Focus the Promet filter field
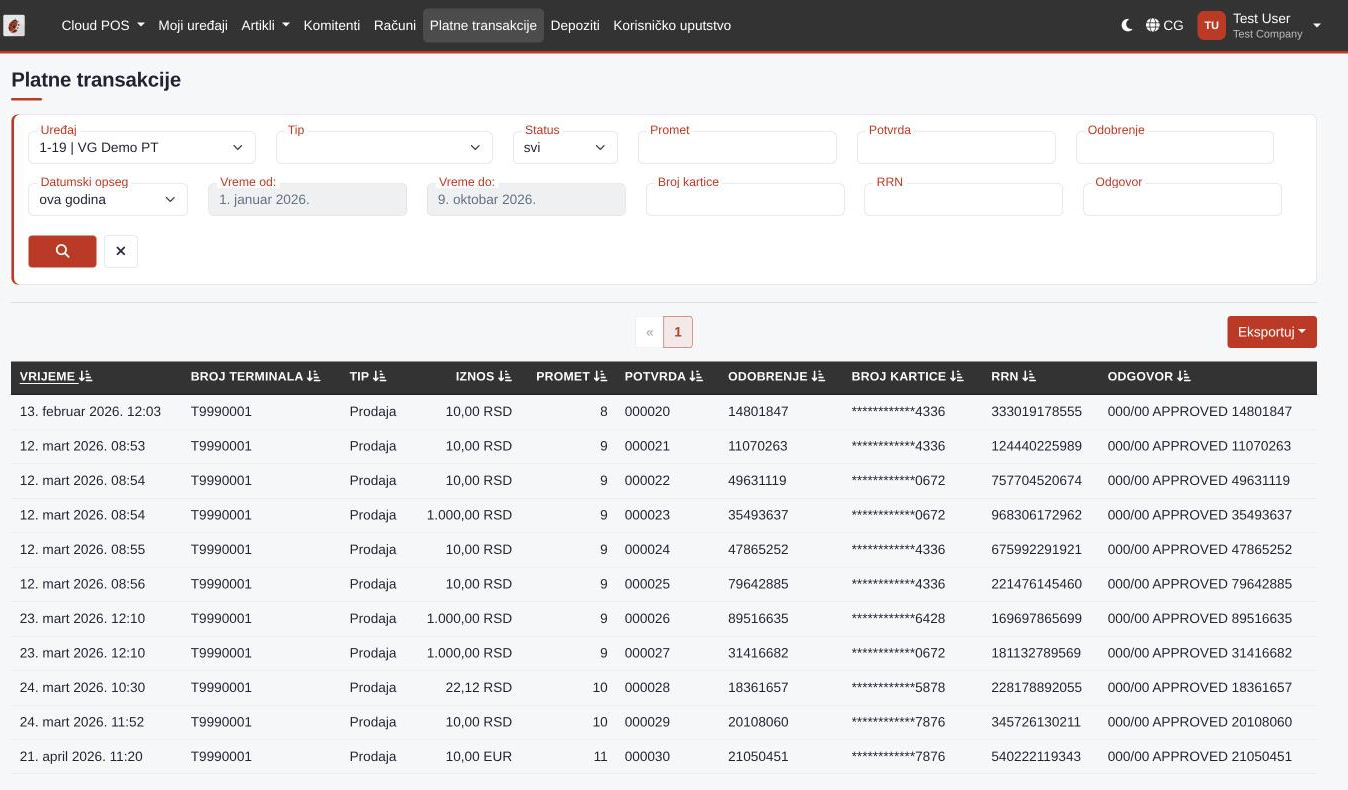This screenshot has height=790, width=1348. (737, 147)
